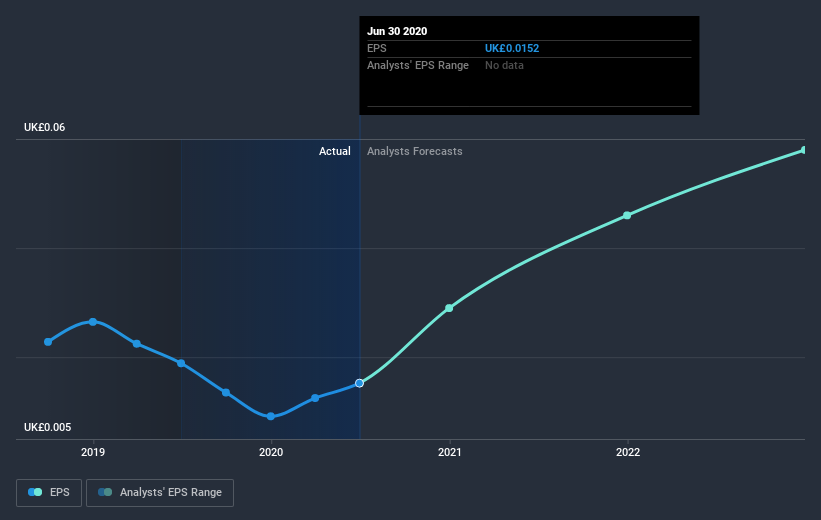Click the UK£0.005 y-axis label
The width and height of the screenshot is (821, 520).
pos(48,427)
